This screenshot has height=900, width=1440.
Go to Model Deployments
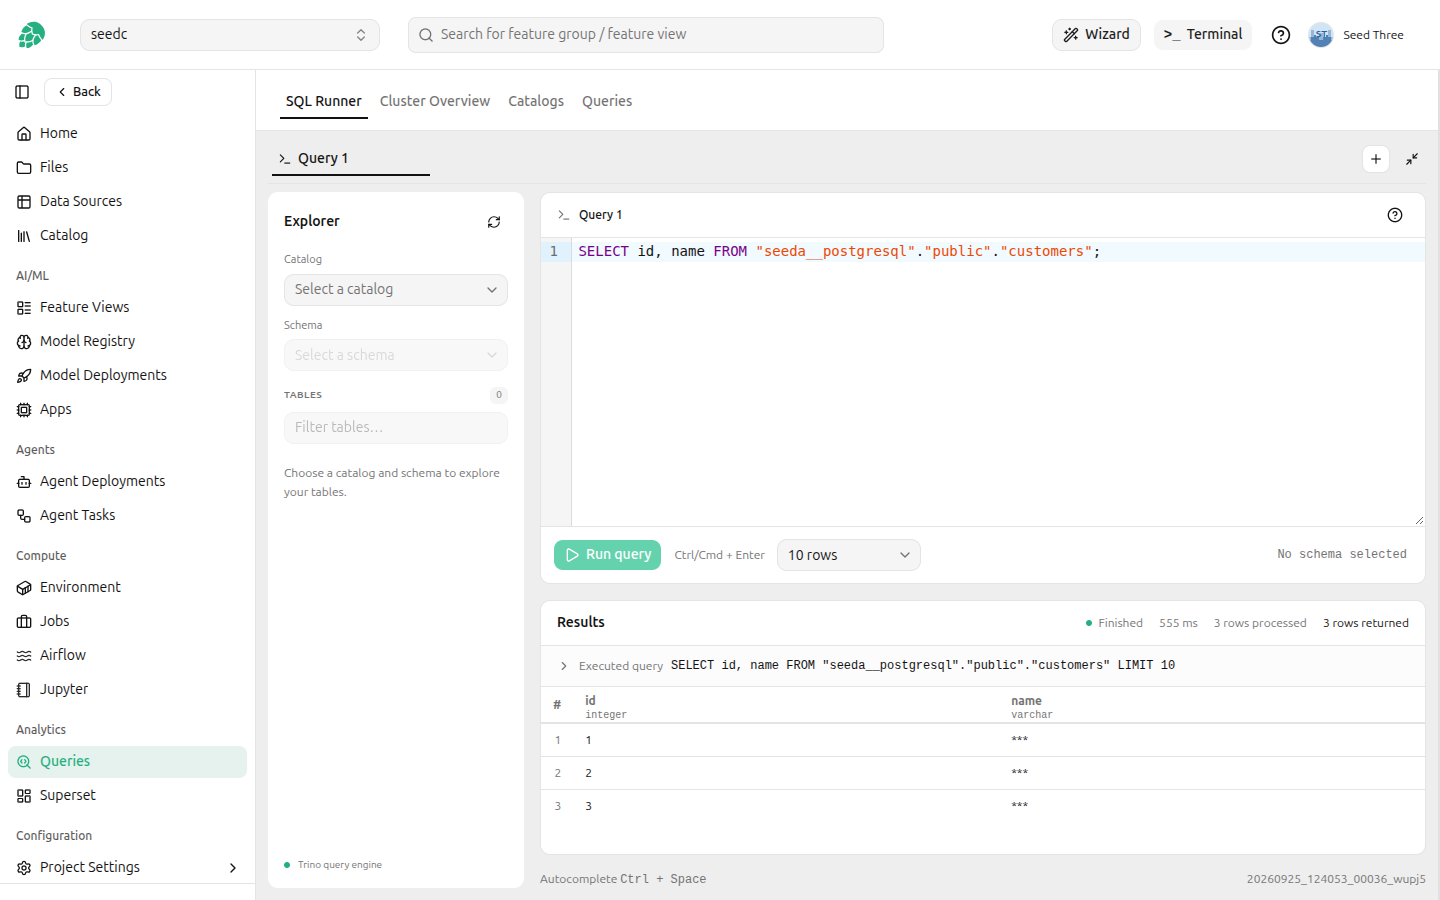(127, 375)
